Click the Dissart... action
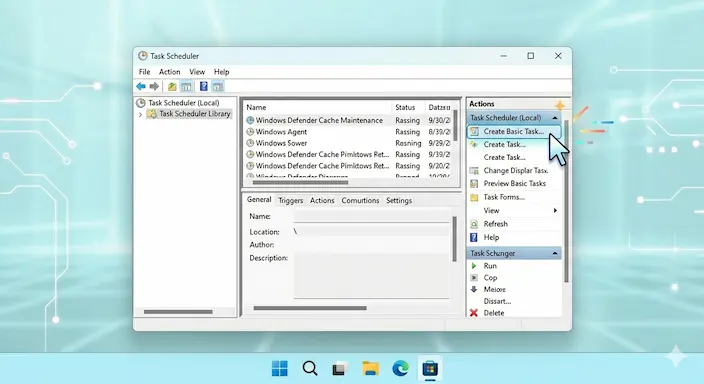The width and height of the screenshot is (704, 384). 497,301
